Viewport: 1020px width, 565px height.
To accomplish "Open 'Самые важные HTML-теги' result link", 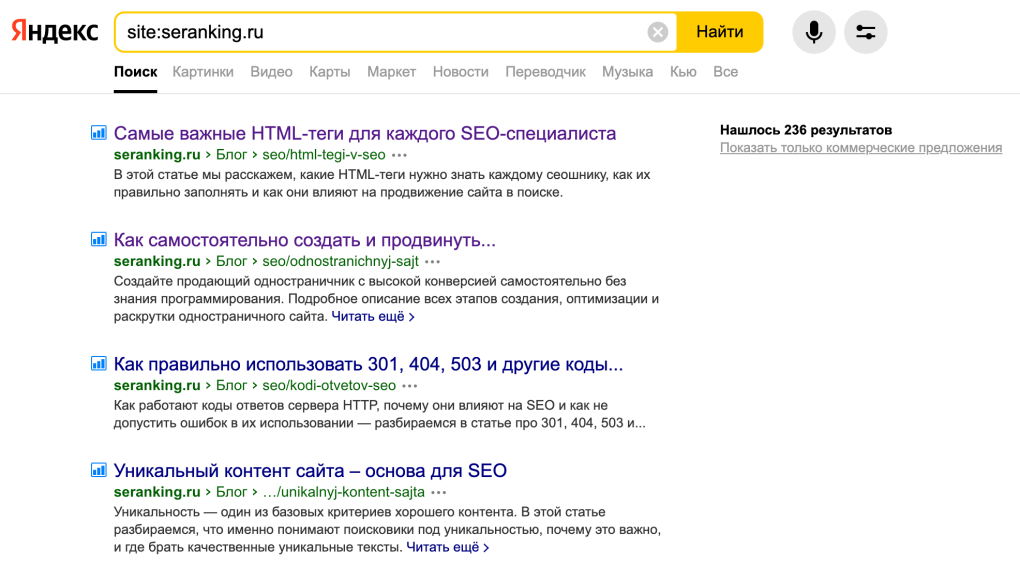I will pos(364,133).
